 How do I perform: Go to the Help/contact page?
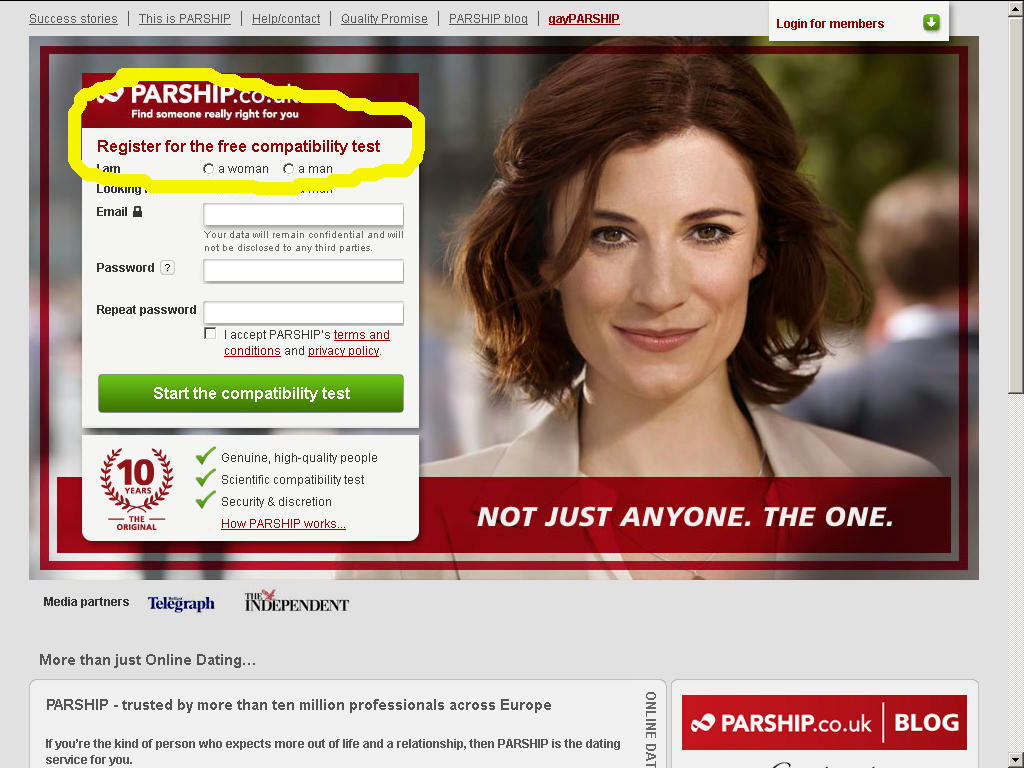tap(286, 19)
